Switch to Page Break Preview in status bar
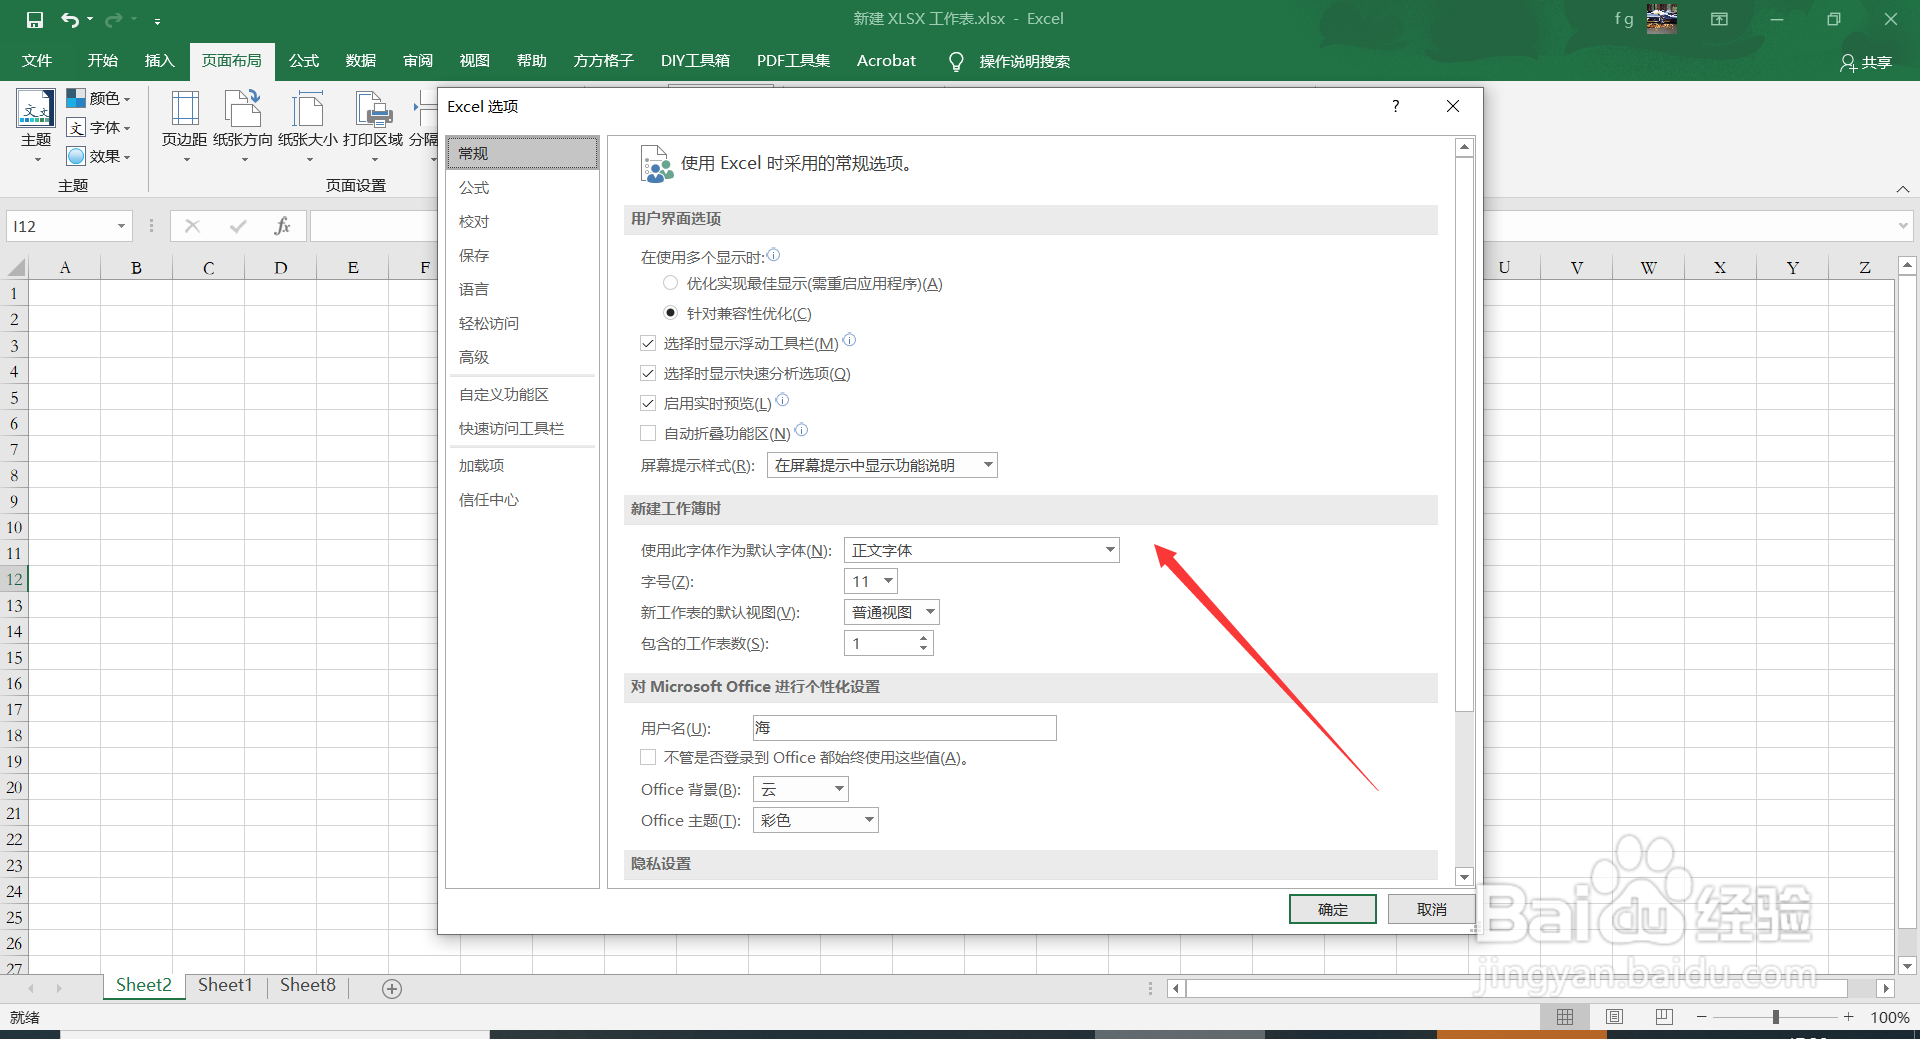The height and width of the screenshot is (1039, 1920). (x=1664, y=1017)
